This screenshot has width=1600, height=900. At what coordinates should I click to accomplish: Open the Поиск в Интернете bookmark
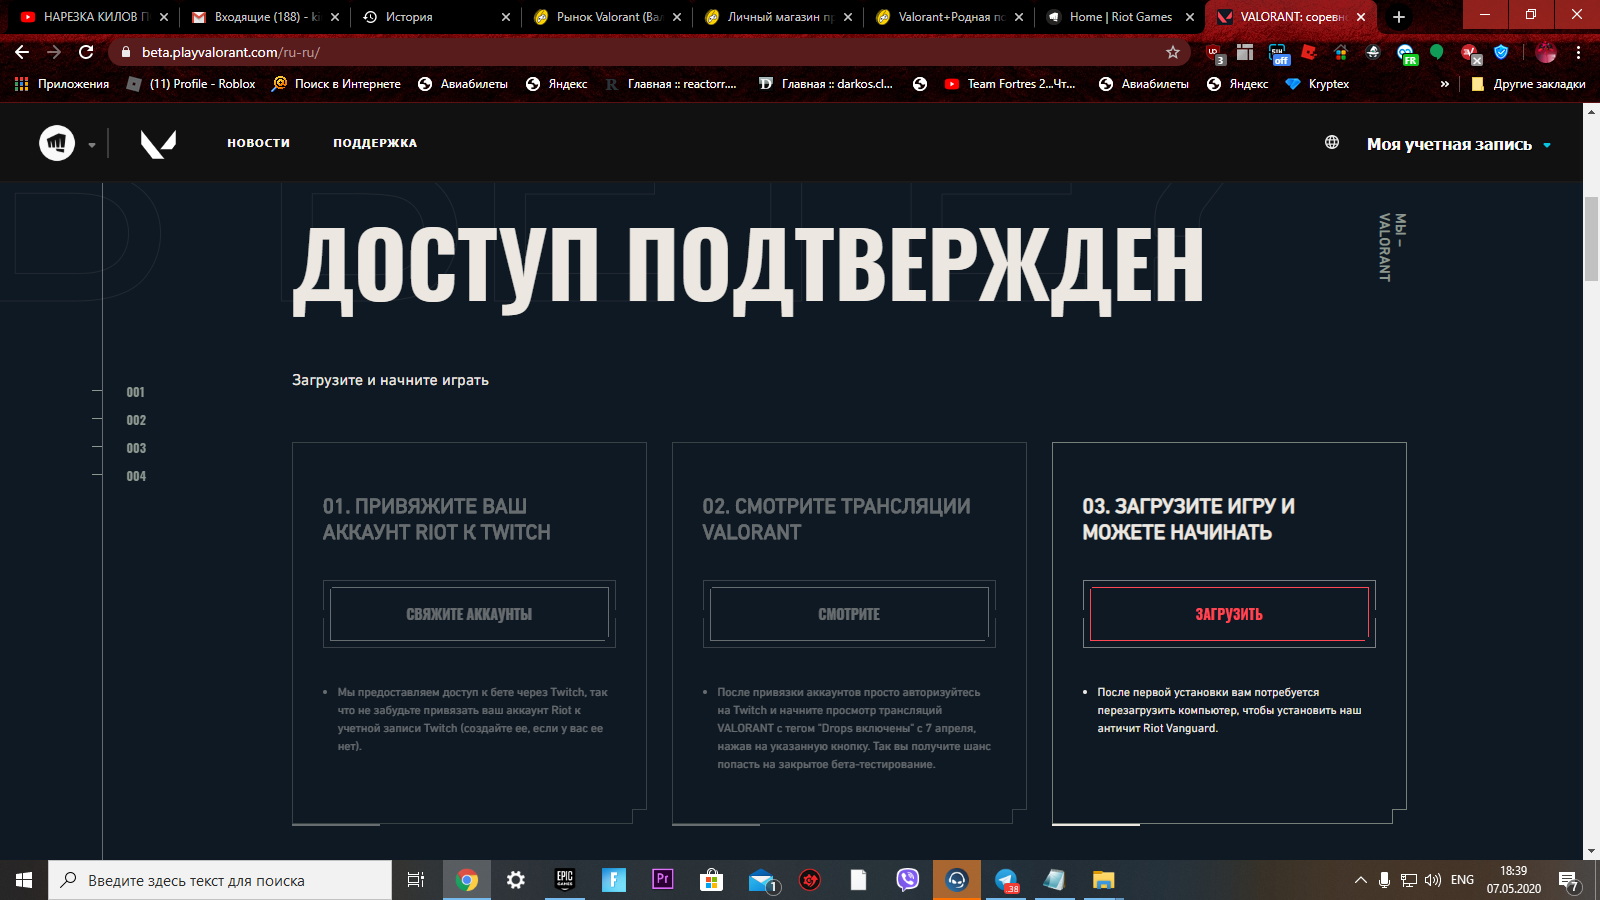click(336, 84)
